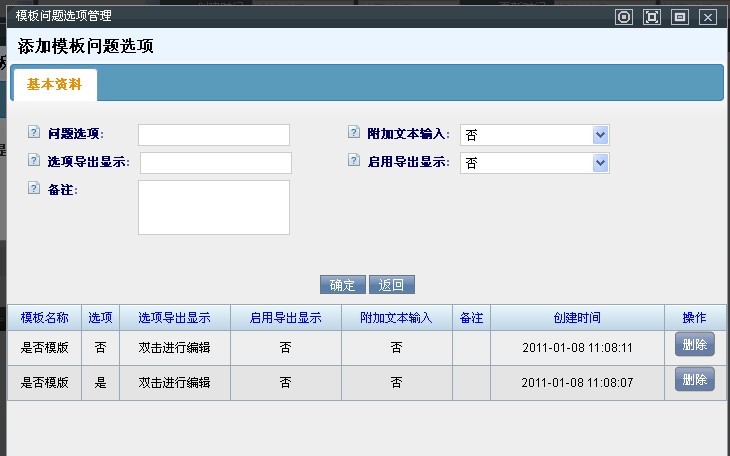730x456 pixels.
Task: Click the help icon beside 备注
Action: (x=33, y=188)
